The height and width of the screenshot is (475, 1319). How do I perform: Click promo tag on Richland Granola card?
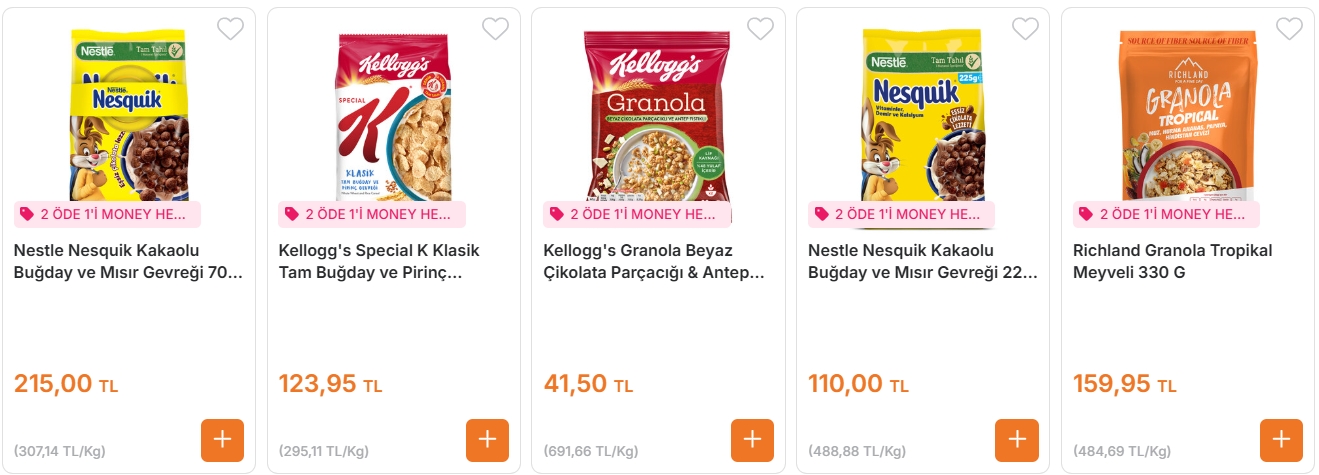(1166, 214)
